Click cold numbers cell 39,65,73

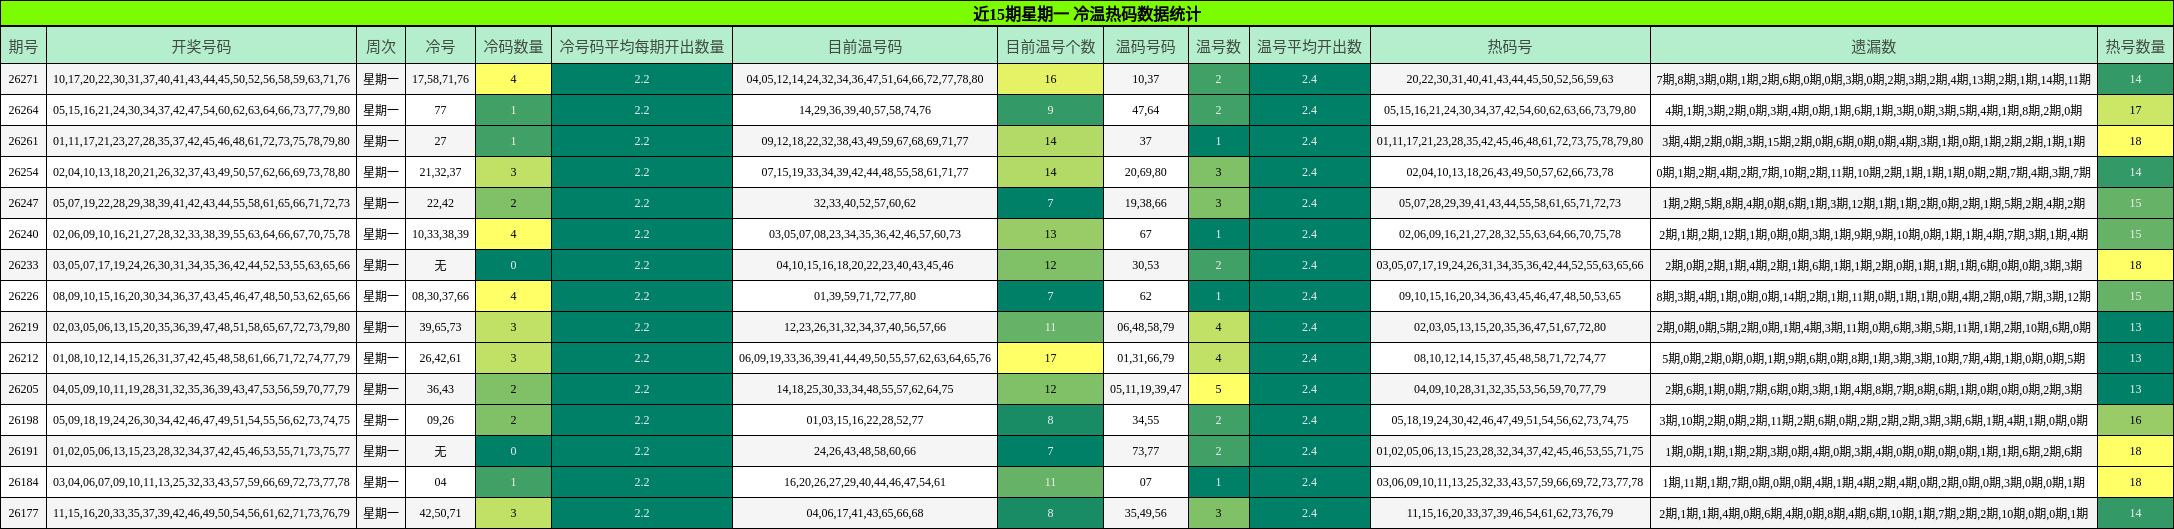tap(440, 327)
